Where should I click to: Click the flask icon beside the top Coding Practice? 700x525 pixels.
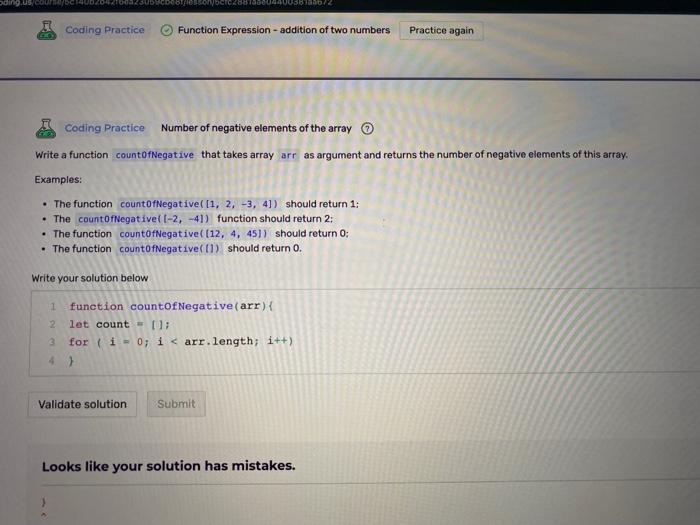[x=46, y=30]
